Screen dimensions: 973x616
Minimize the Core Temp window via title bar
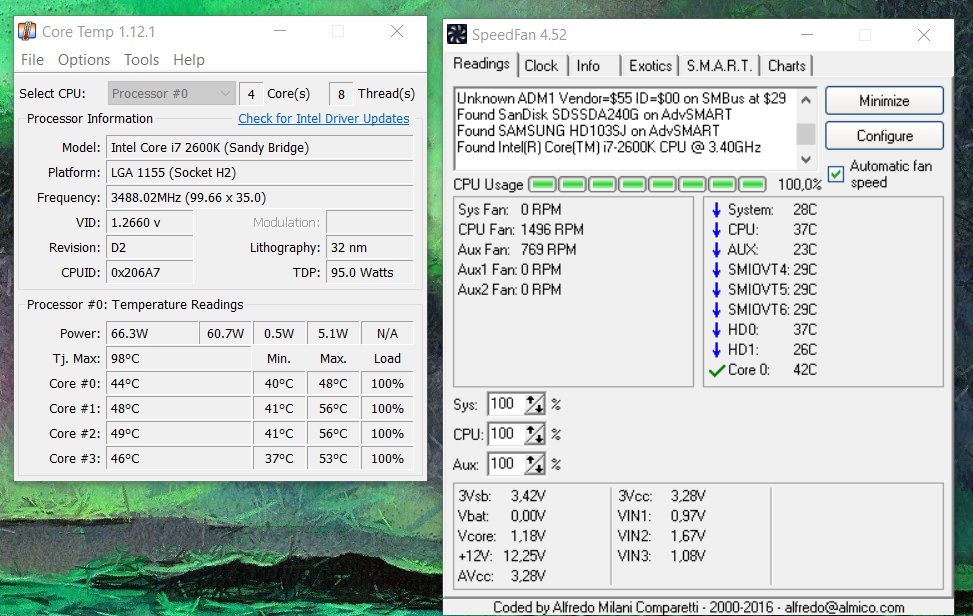[280, 31]
